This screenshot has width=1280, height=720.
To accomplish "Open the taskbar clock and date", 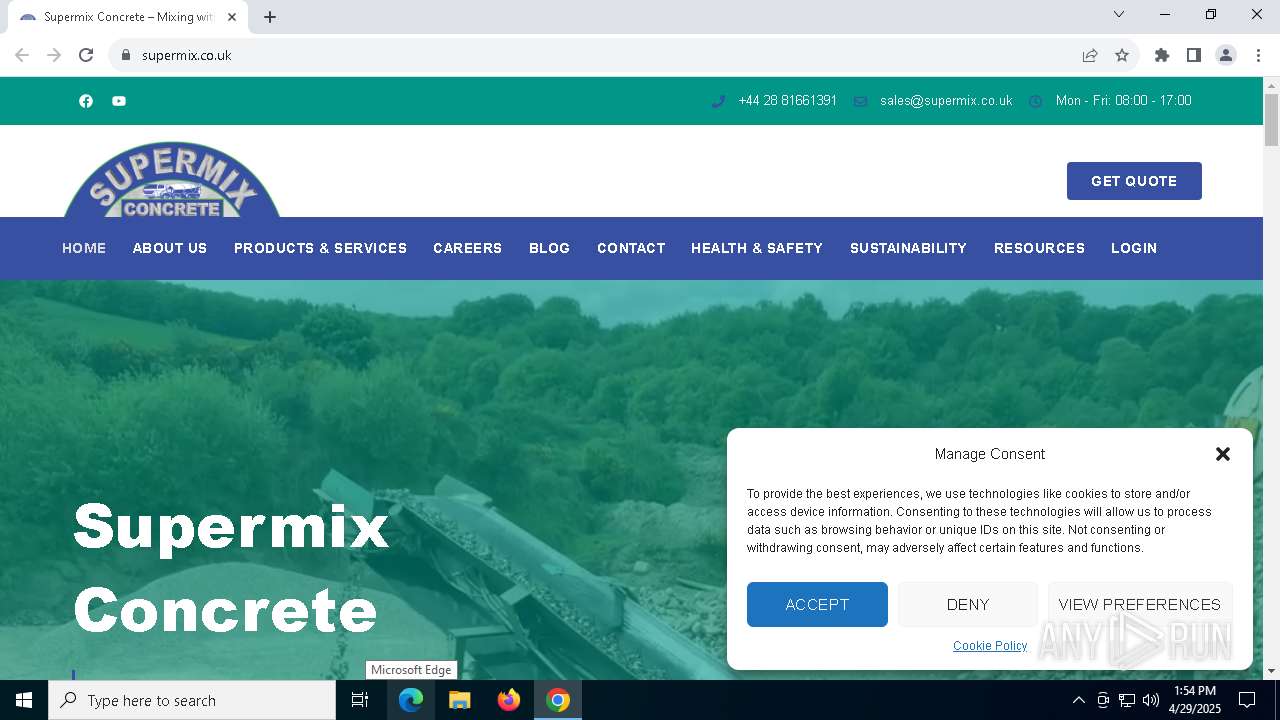I will click(x=1195, y=700).
